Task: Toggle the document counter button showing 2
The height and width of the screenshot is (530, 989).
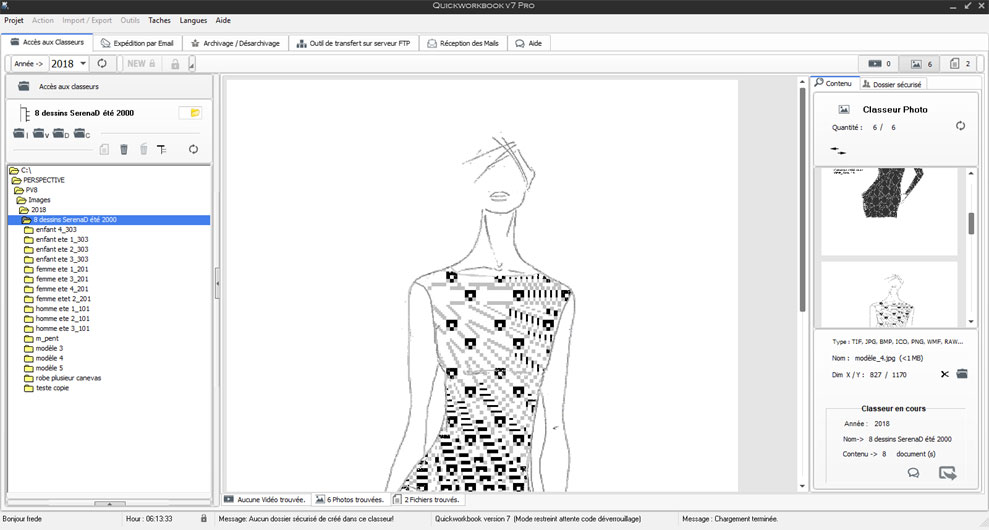Action: 960,64
